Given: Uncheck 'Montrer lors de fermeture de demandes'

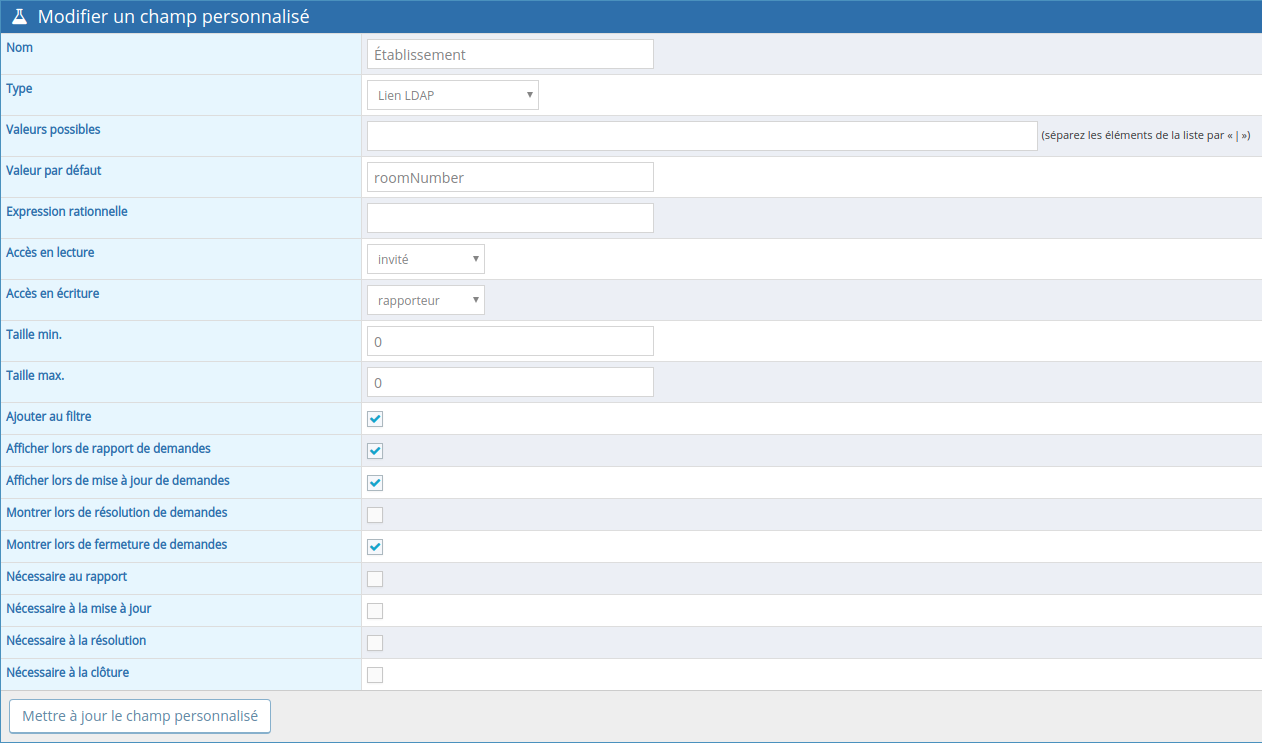Looking at the screenshot, I should coord(375,547).
